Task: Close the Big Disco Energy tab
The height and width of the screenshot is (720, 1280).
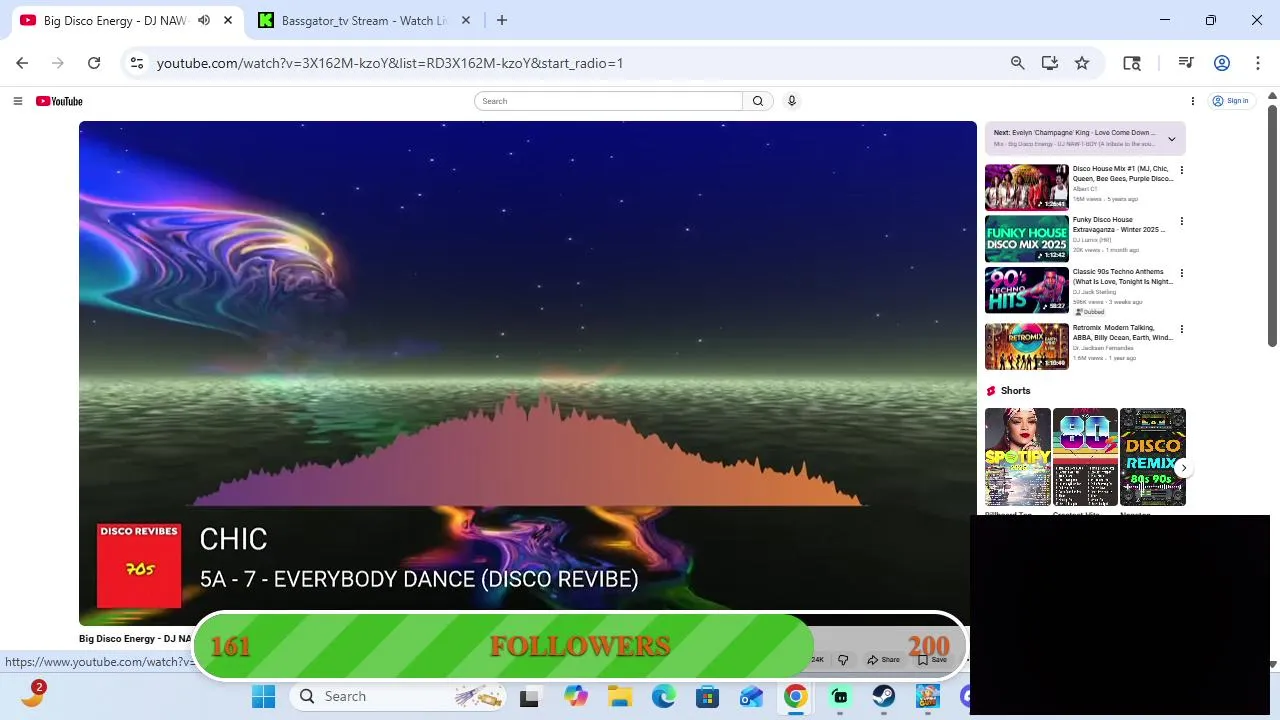Action: pyautogui.click(x=228, y=20)
